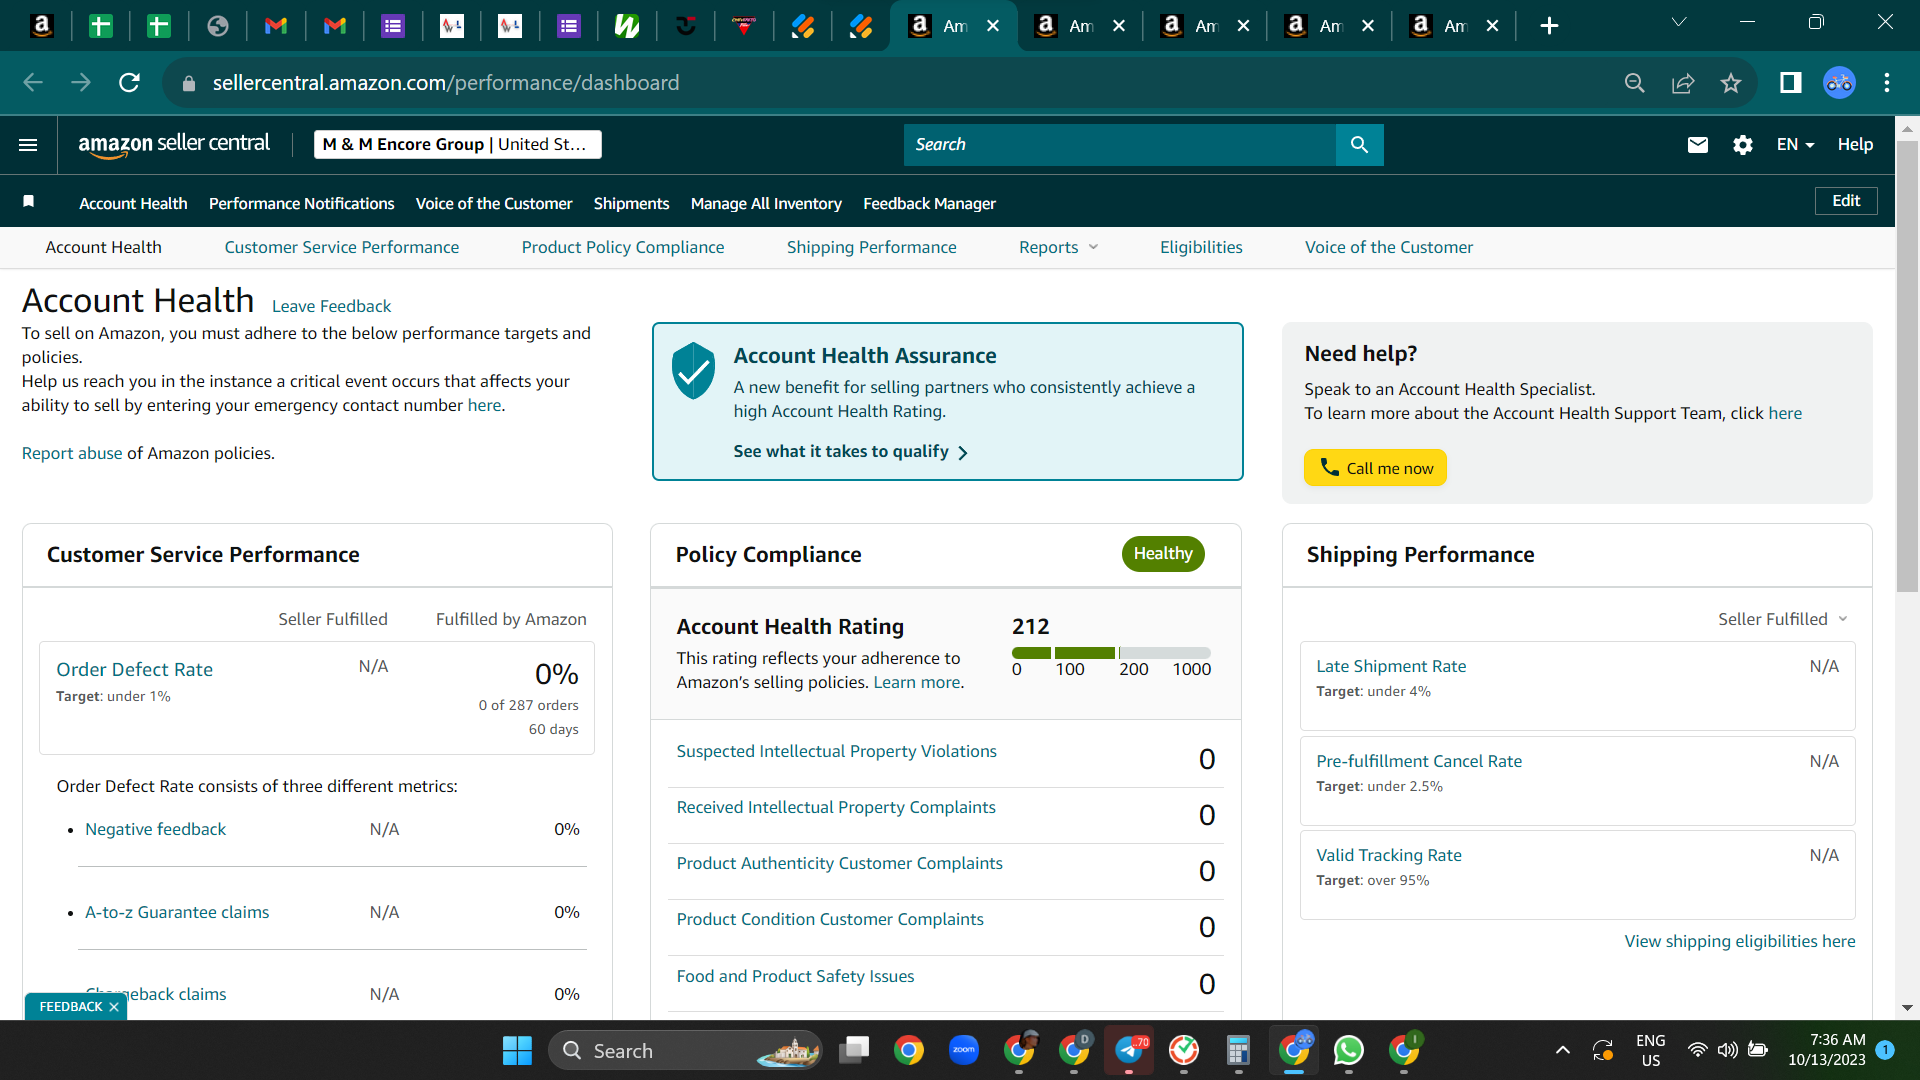Click the Report abuse link

72,453
